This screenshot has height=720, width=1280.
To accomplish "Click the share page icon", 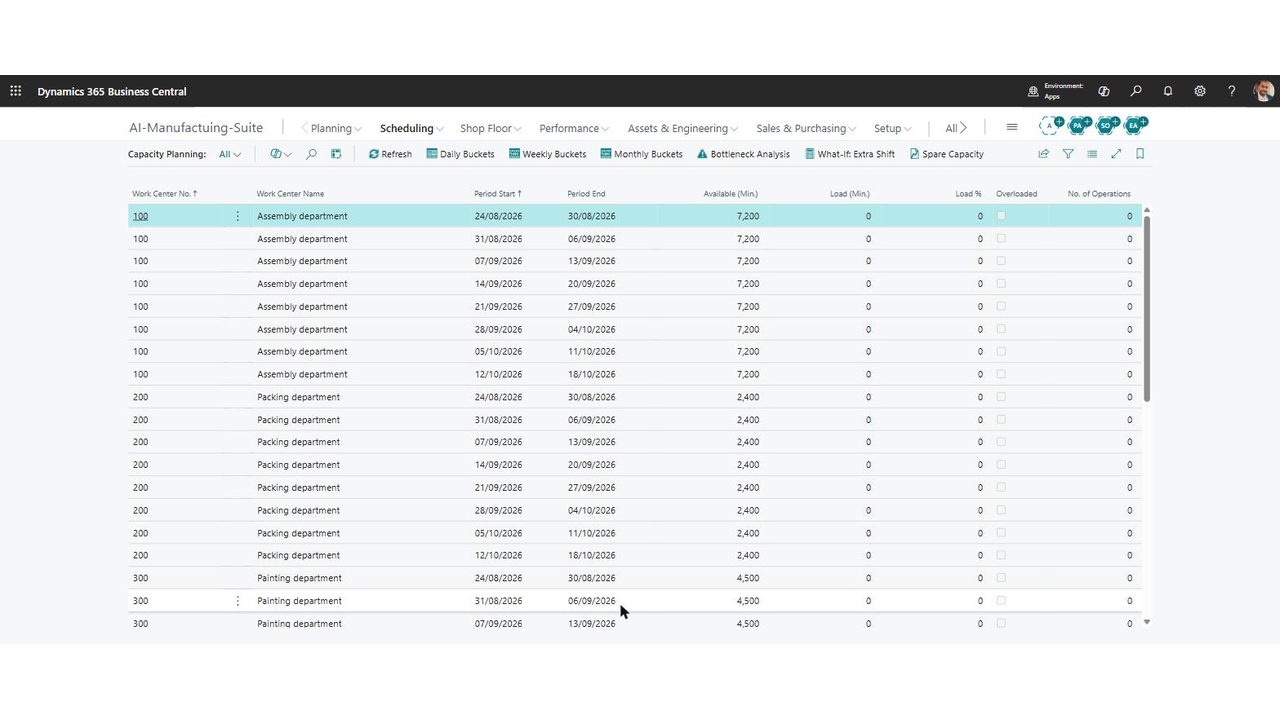I will point(1044,154).
